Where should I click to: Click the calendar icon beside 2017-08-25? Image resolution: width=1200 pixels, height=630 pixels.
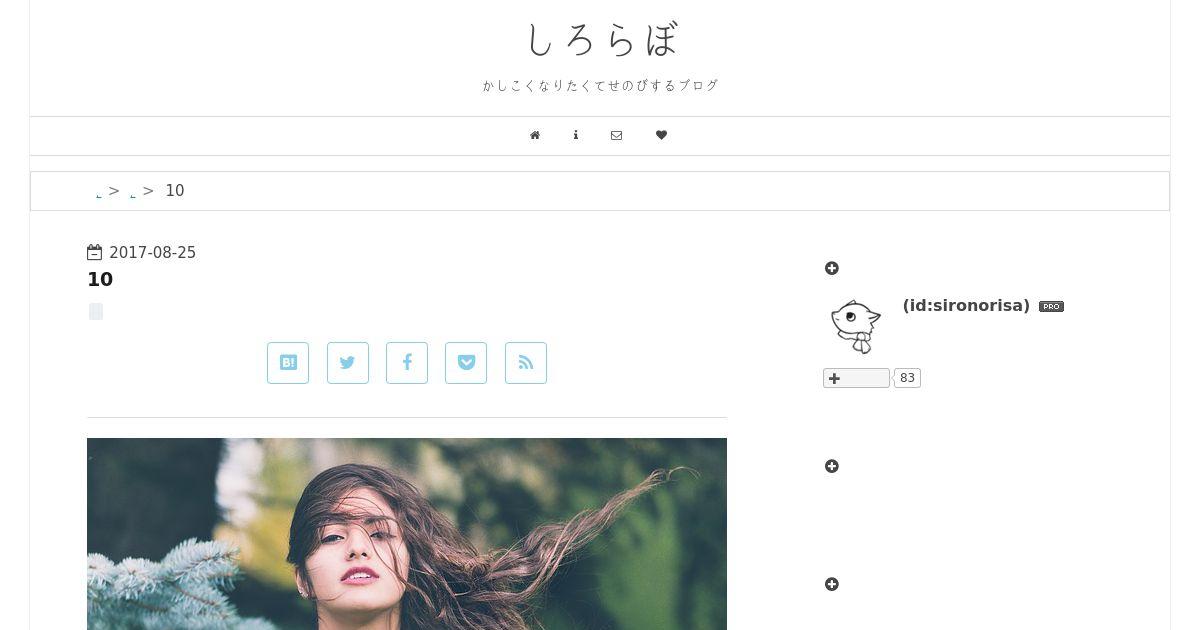[x=95, y=253]
